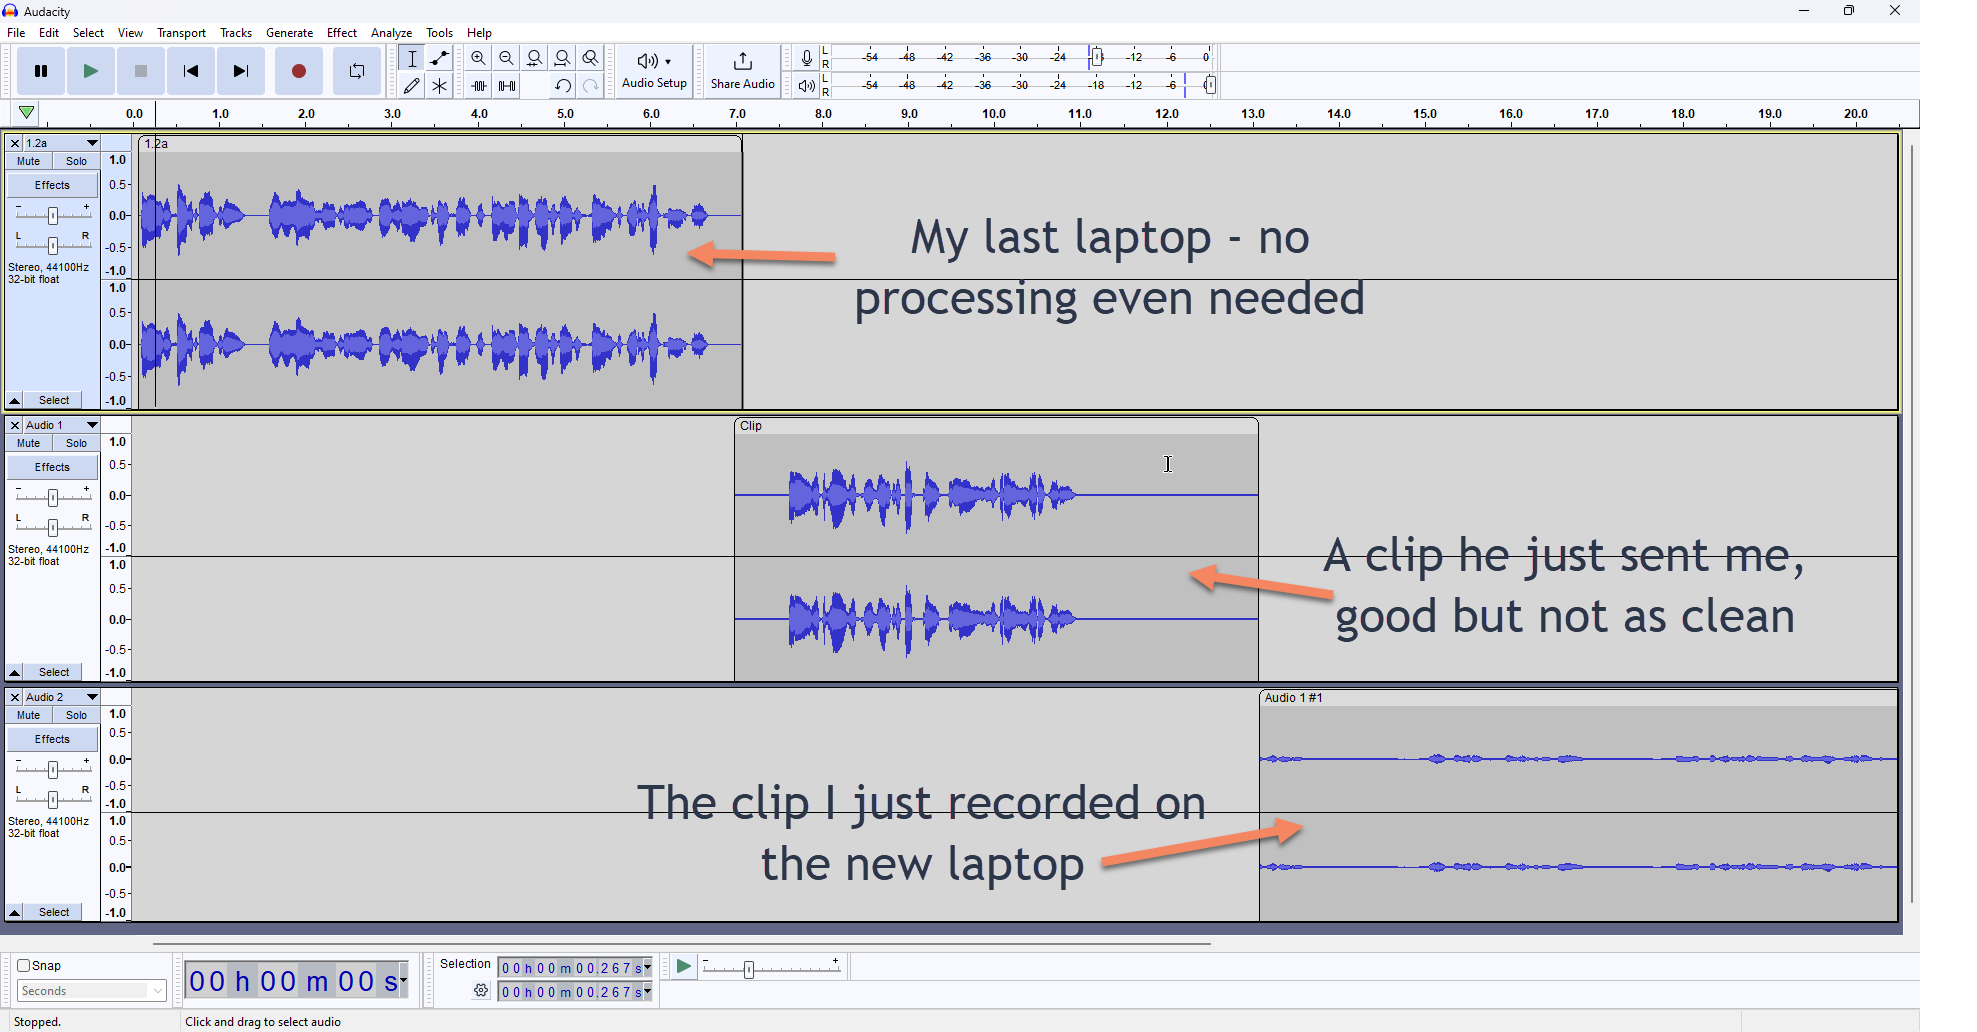The height and width of the screenshot is (1032, 1977).
Task: Click the Record button
Action: pos(298,71)
